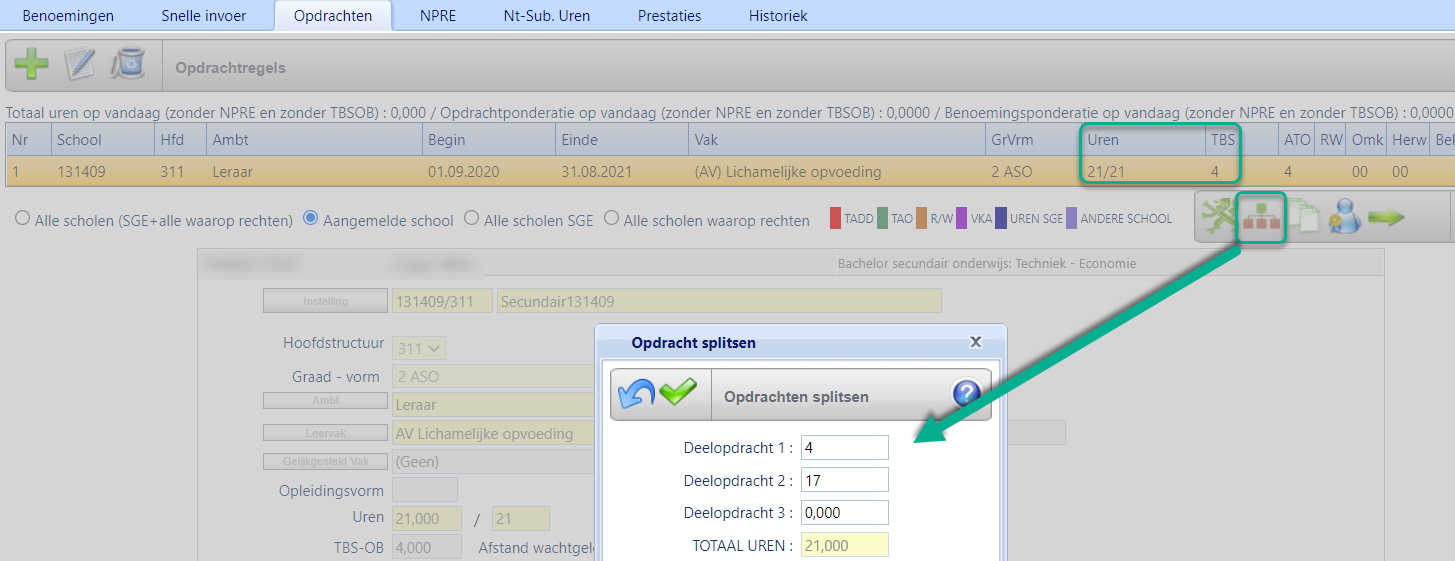
Task: Click the recycle bin delete icon
Action: (127, 66)
